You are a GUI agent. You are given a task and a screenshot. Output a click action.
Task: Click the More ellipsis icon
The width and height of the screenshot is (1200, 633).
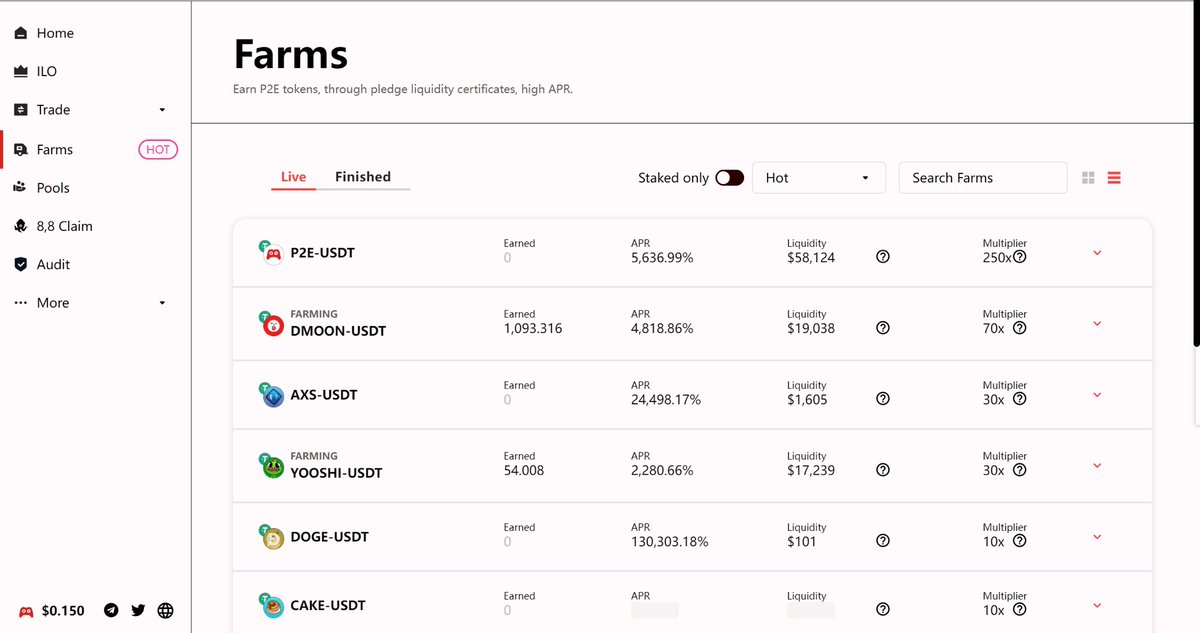[21, 303]
